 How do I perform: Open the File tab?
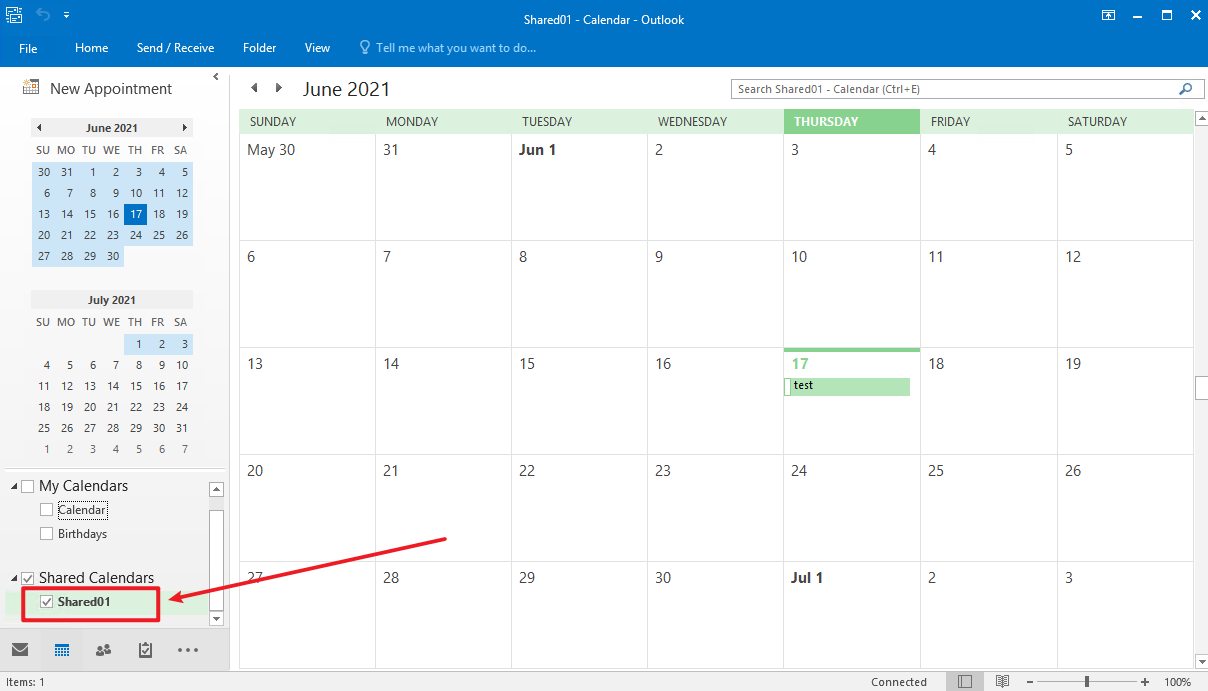pos(28,48)
